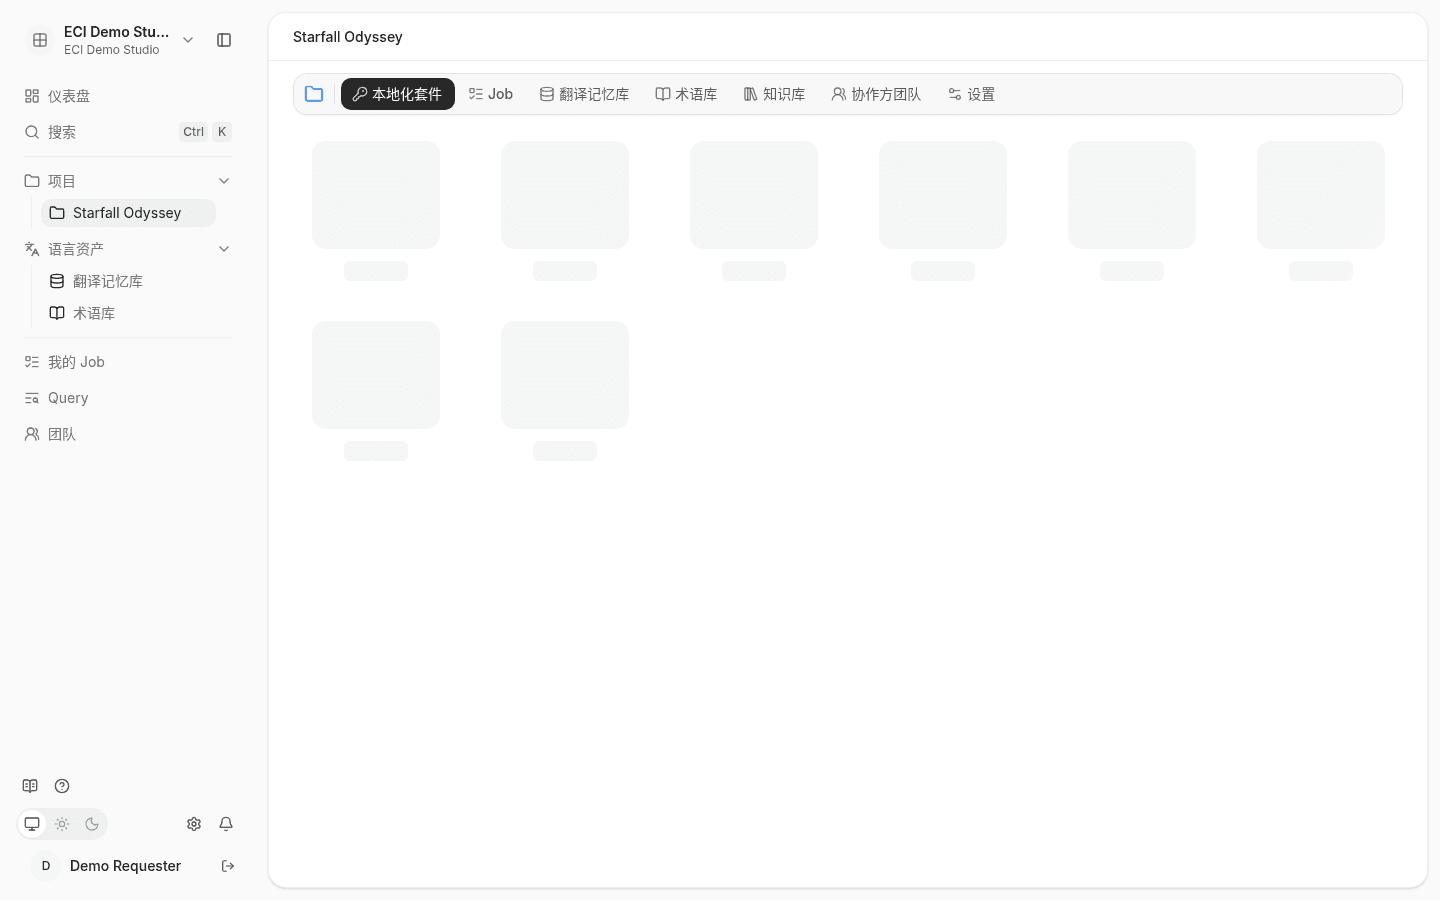This screenshot has width=1440, height=900.
Task: Click the log out icon
Action: (x=228, y=866)
